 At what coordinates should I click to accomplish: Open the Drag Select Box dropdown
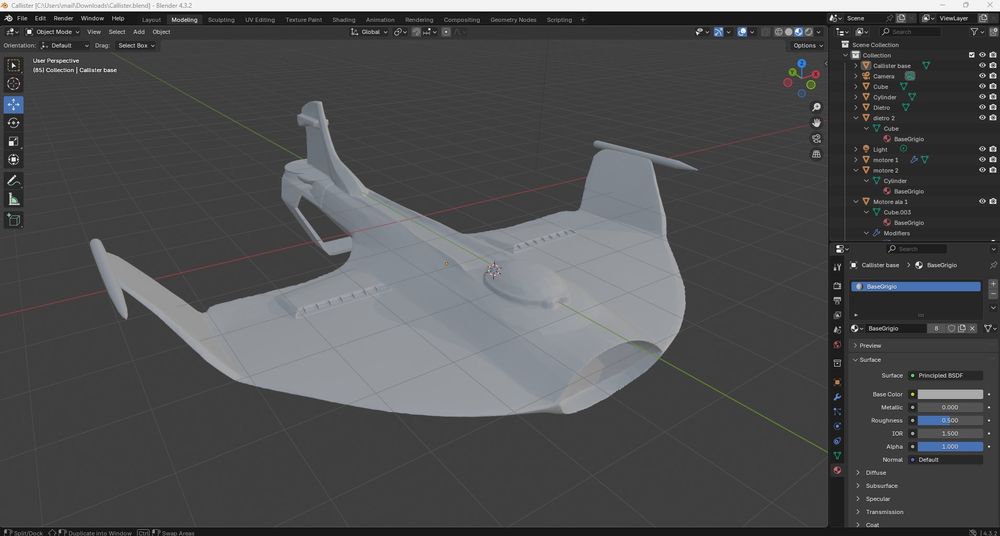[136, 46]
